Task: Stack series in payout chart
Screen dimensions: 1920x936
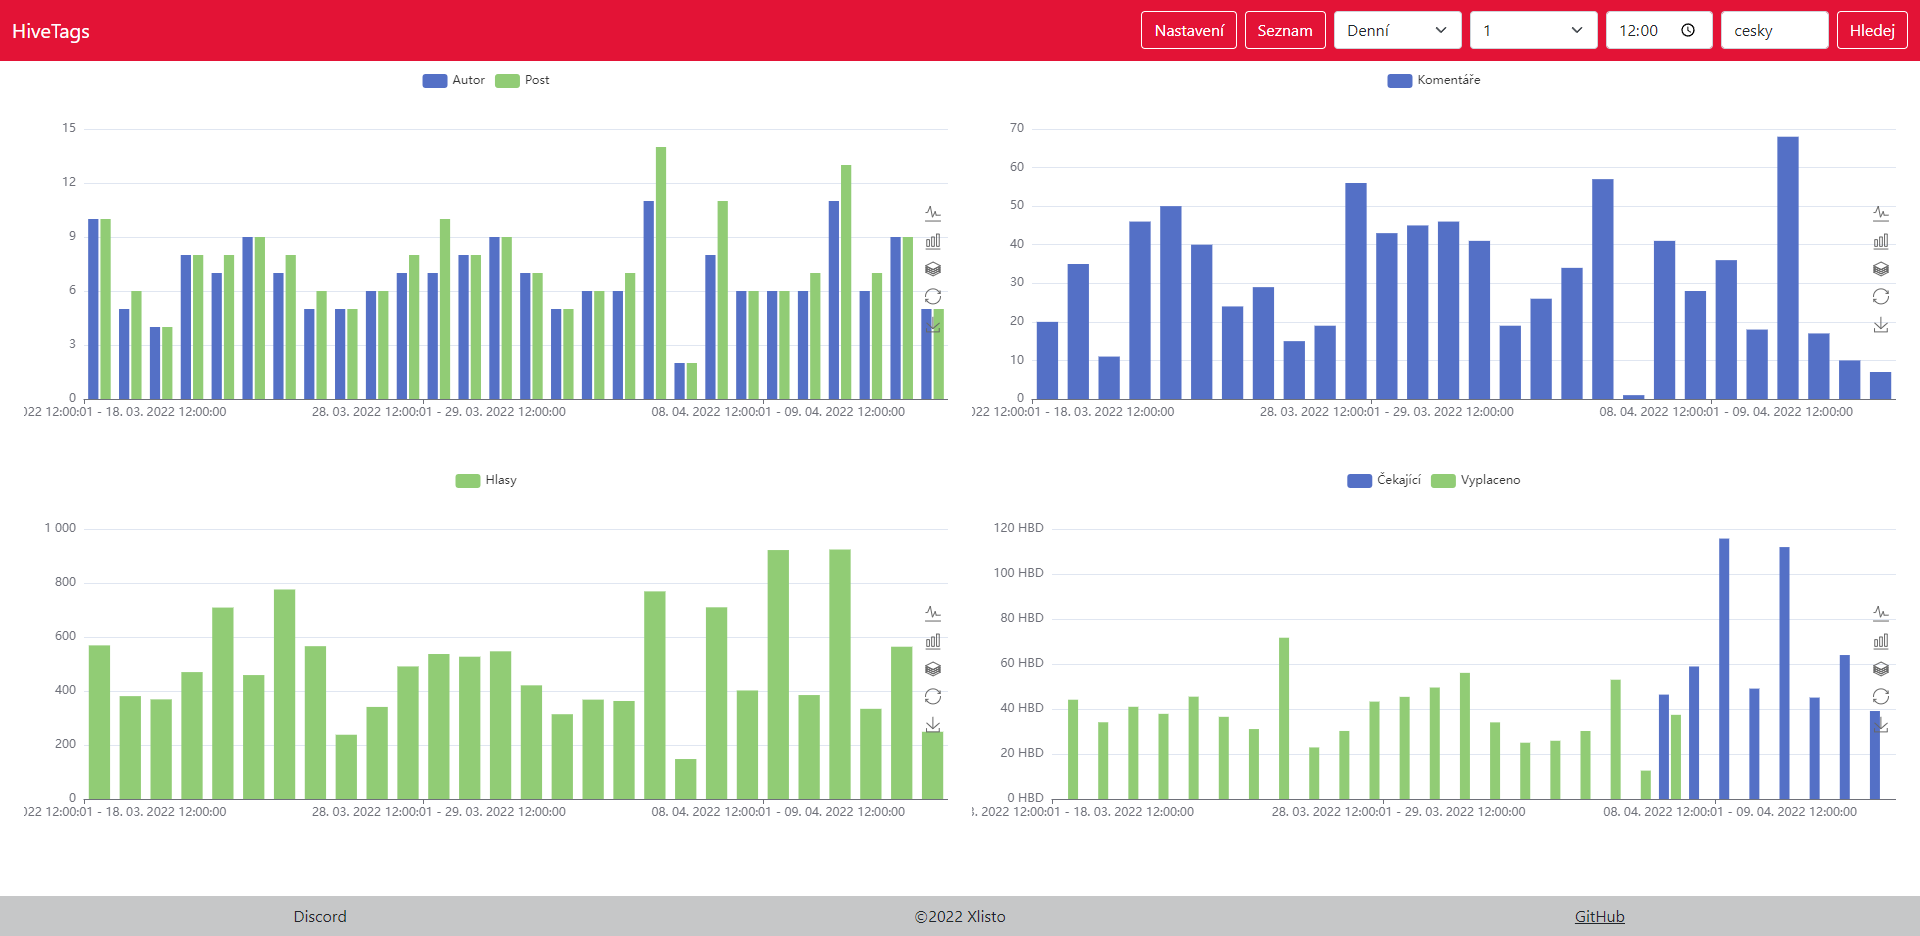Action: pos(1881,669)
